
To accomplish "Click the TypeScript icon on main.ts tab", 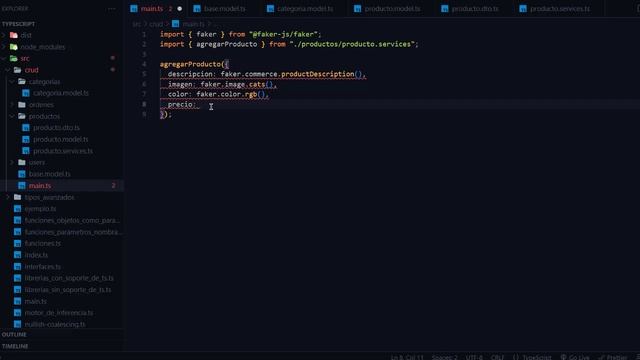I will (134, 9).
